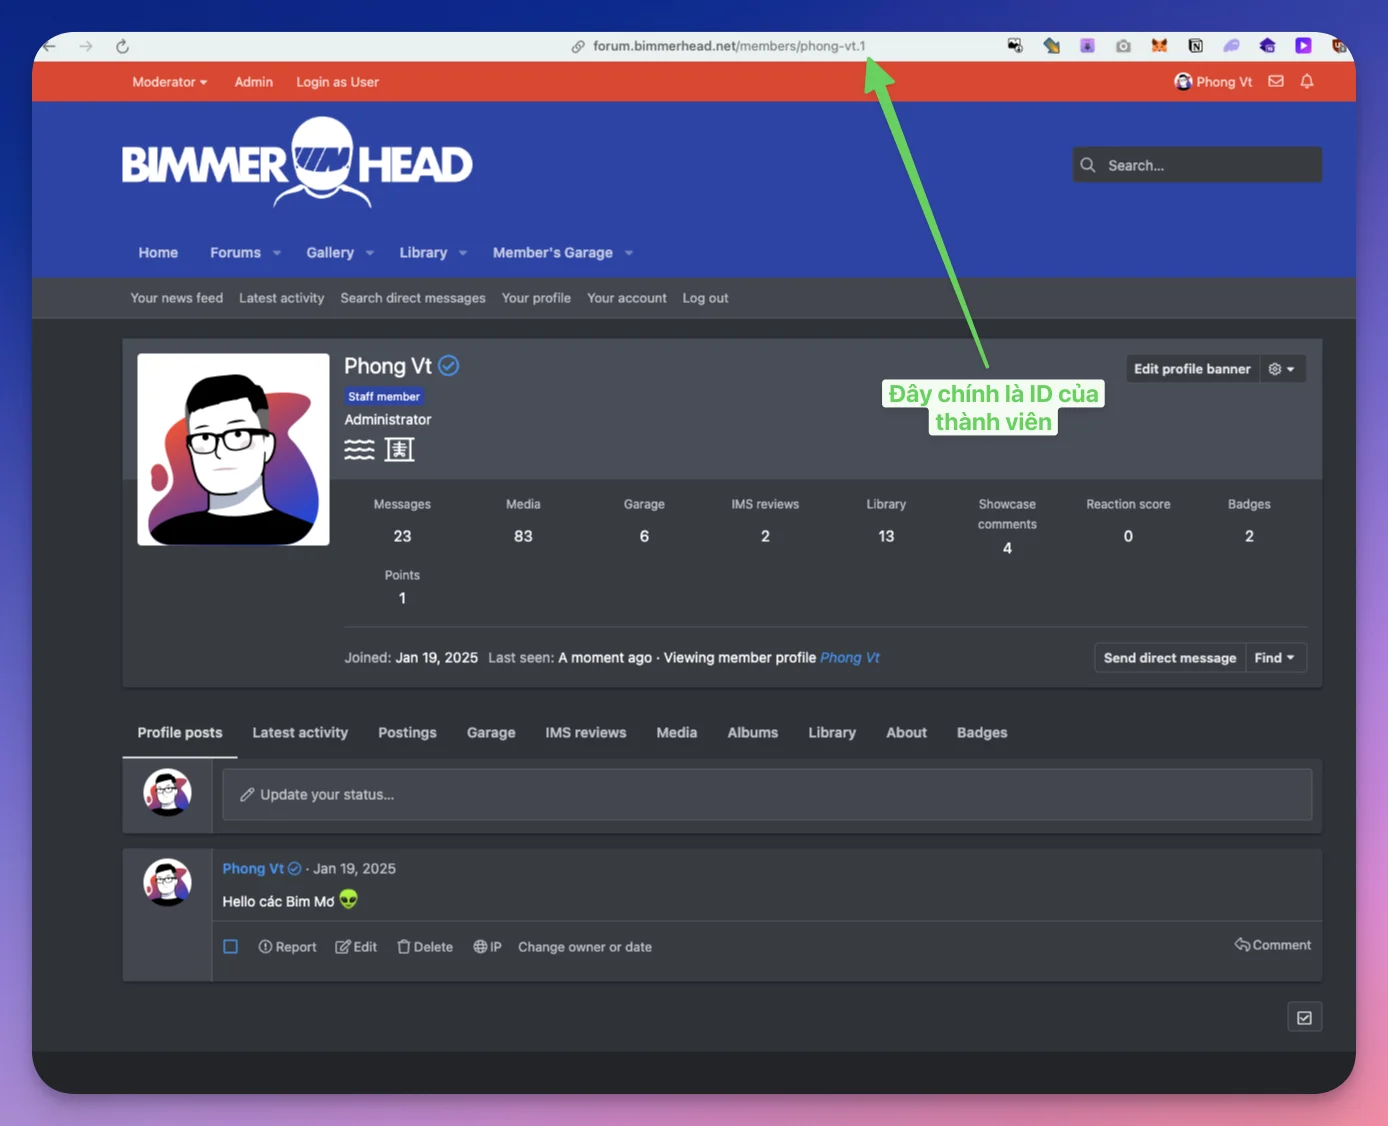Click the Send direct message button
The width and height of the screenshot is (1388, 1126).
pyautogui.click(x=1169, y=658)
